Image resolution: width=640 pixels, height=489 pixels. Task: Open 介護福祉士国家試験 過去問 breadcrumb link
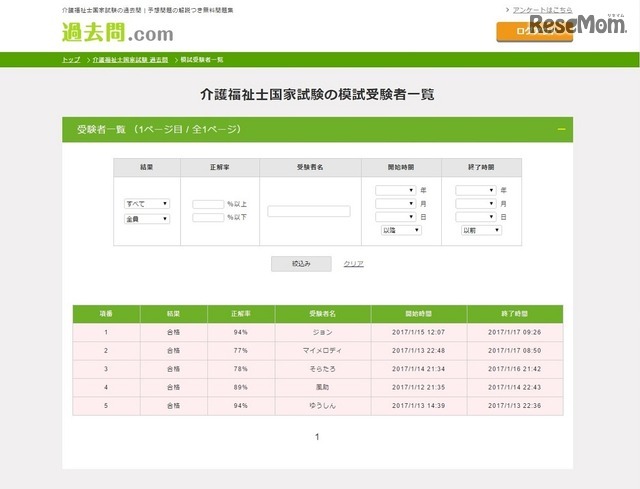pyautogui.click(x=130, y=60)
